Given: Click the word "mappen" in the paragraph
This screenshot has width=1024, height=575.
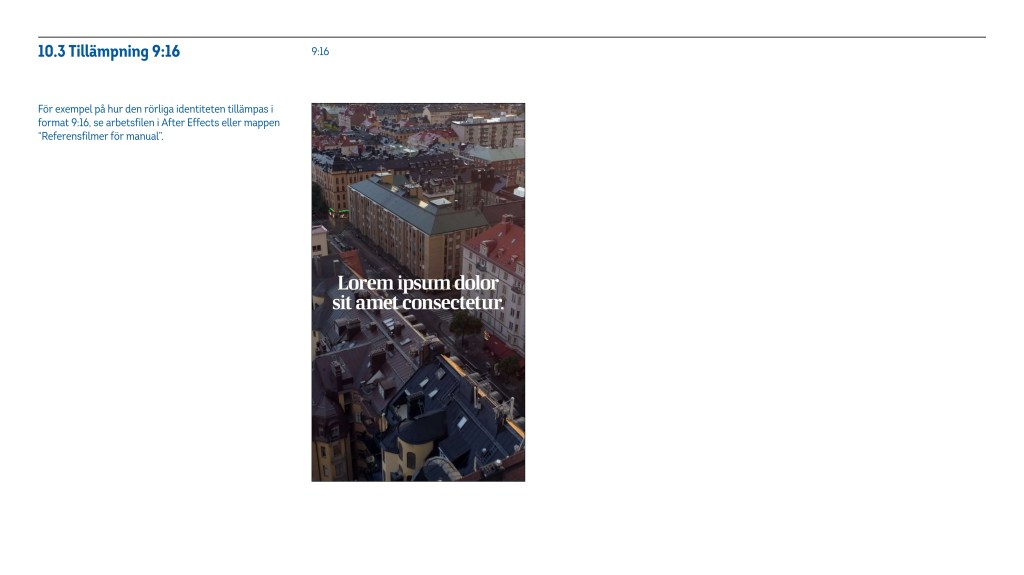Looking at the screenshot, I should point(261,122).
